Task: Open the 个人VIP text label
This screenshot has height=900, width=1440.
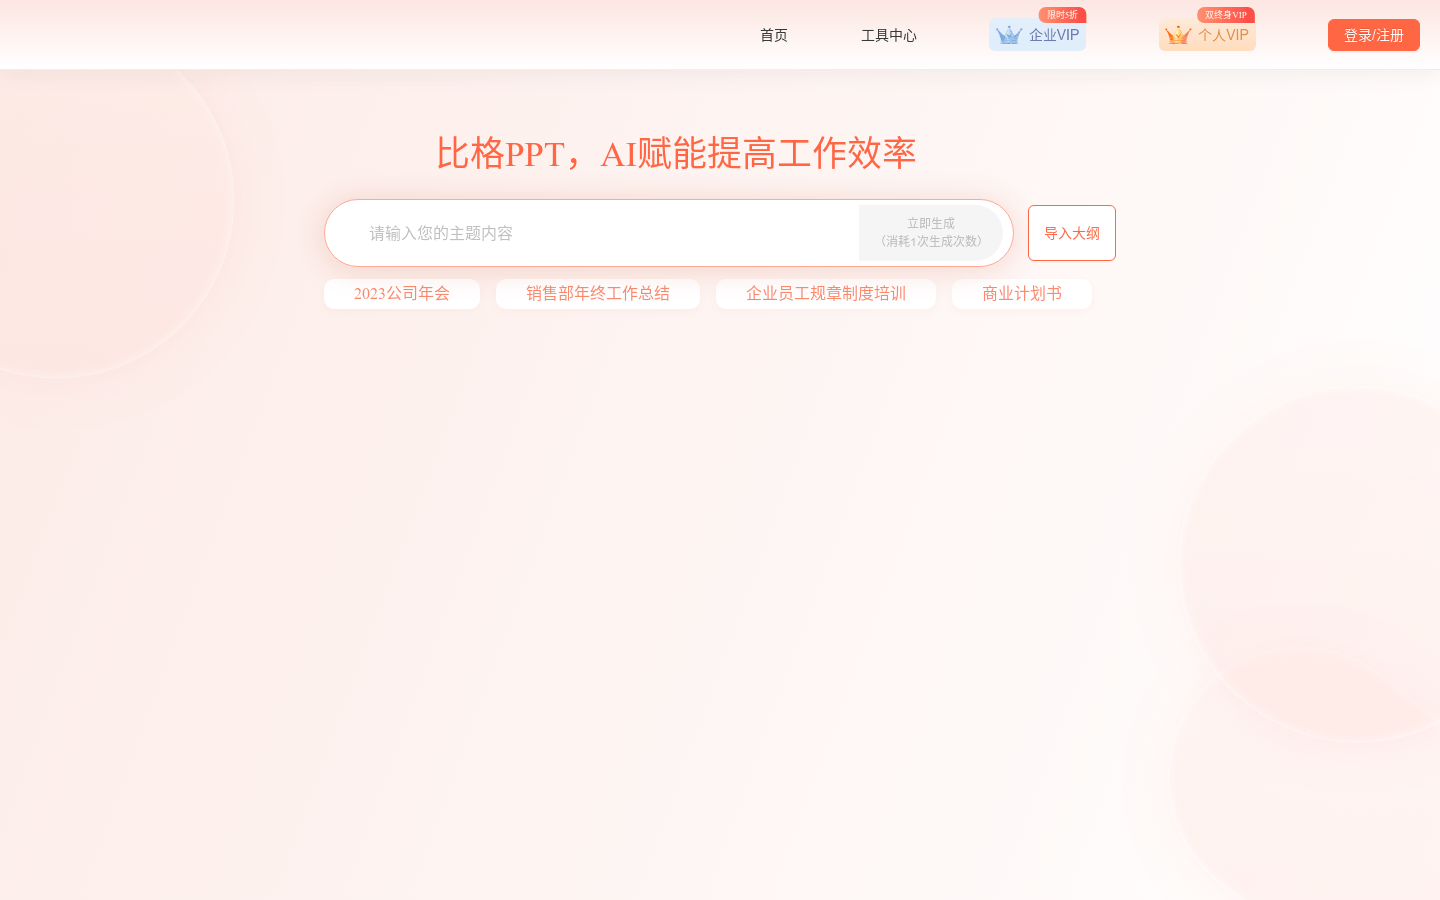Action: pyautogui.click(x=1223, y=35)
